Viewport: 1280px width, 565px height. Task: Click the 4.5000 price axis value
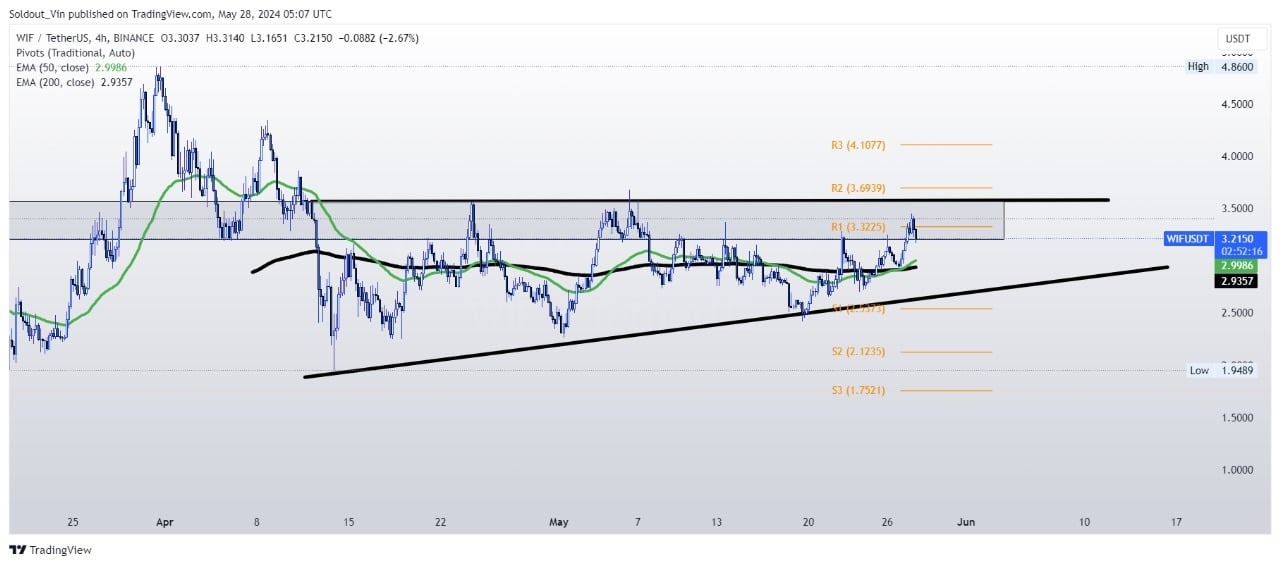(x=1239, y=104)
